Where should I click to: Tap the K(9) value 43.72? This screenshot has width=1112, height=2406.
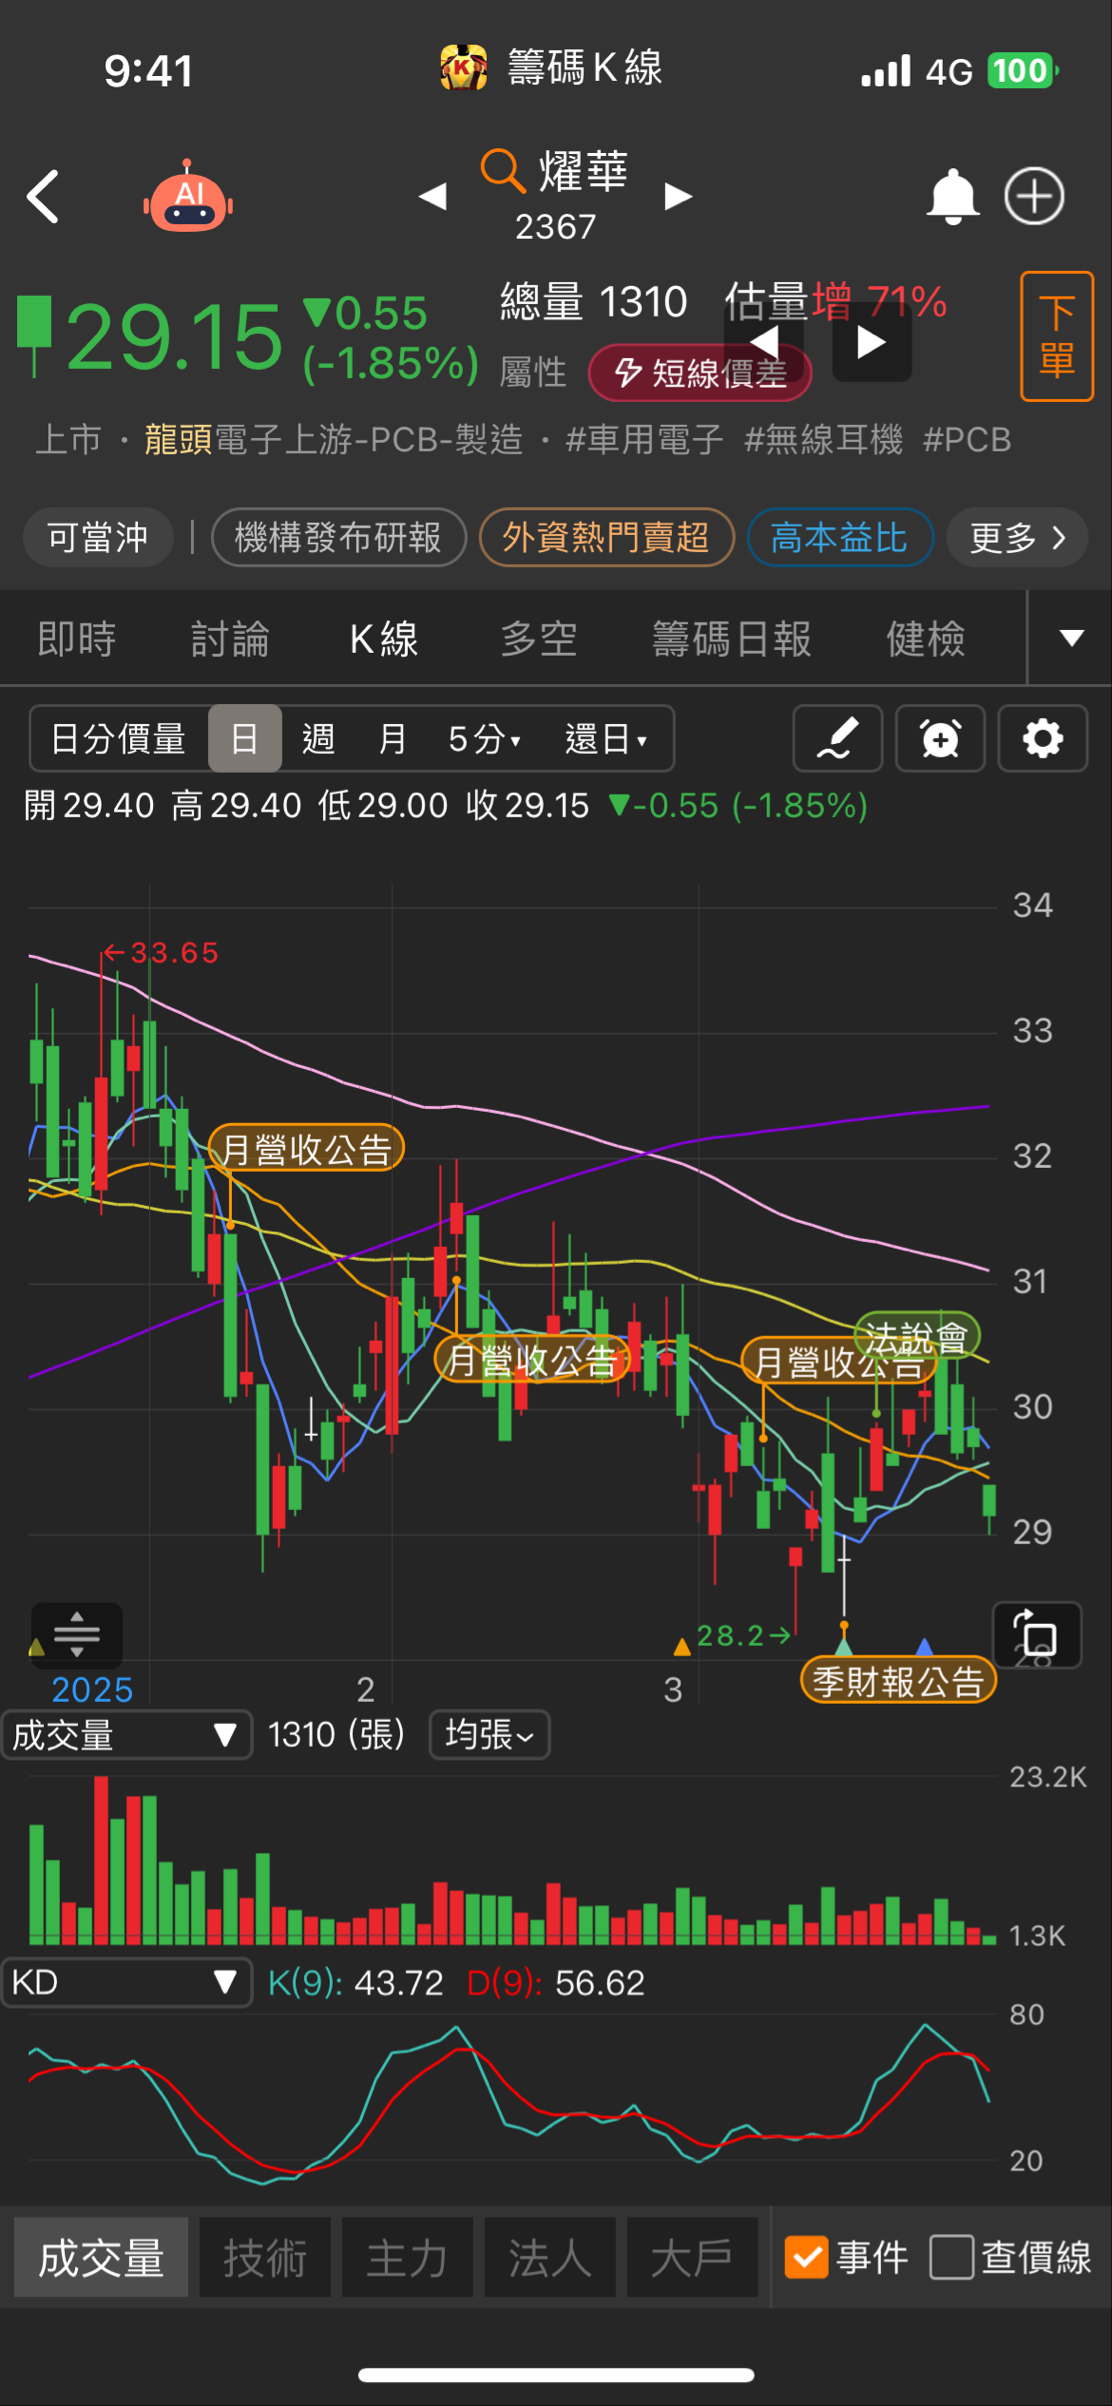(x=399, y=1983)
